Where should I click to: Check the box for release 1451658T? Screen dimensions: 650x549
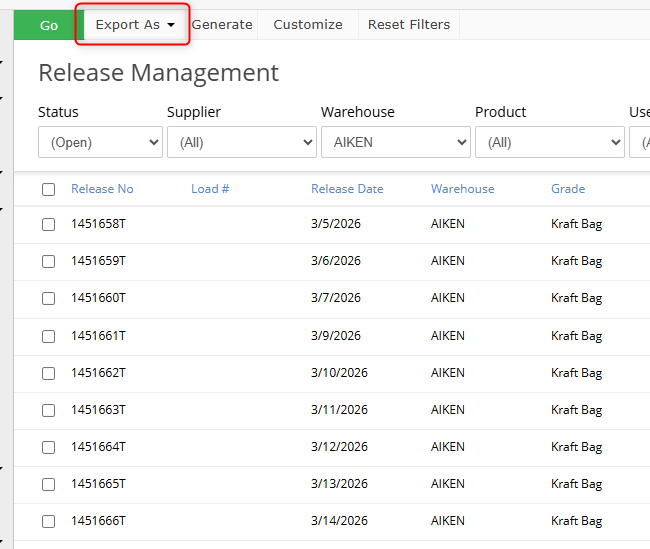tap(48, 224)
